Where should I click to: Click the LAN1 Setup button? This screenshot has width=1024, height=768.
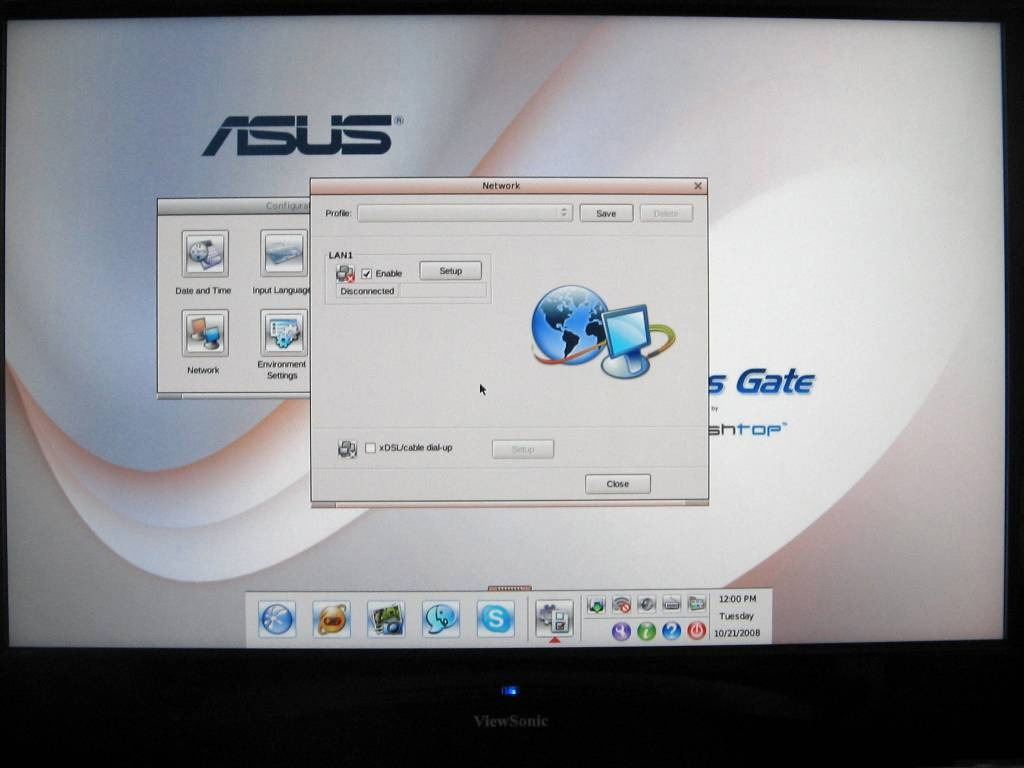(x=451, y=270)
